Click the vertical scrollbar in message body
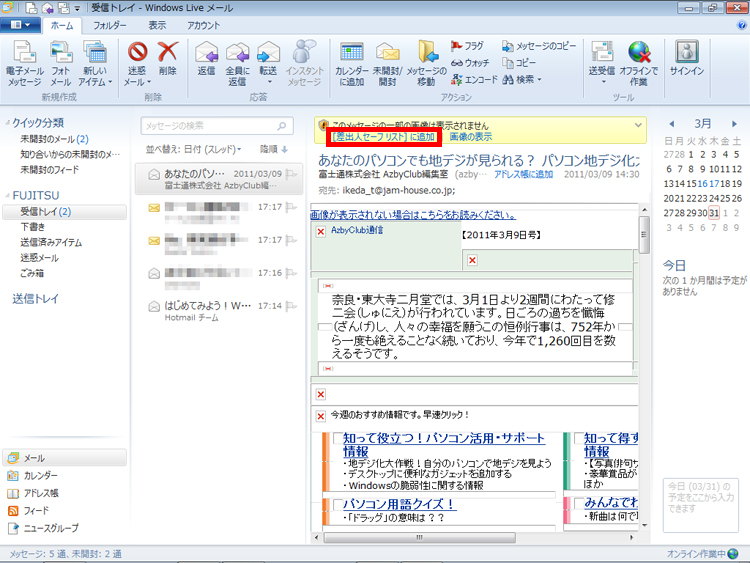 pyautogui.click(x=644, y=234)
